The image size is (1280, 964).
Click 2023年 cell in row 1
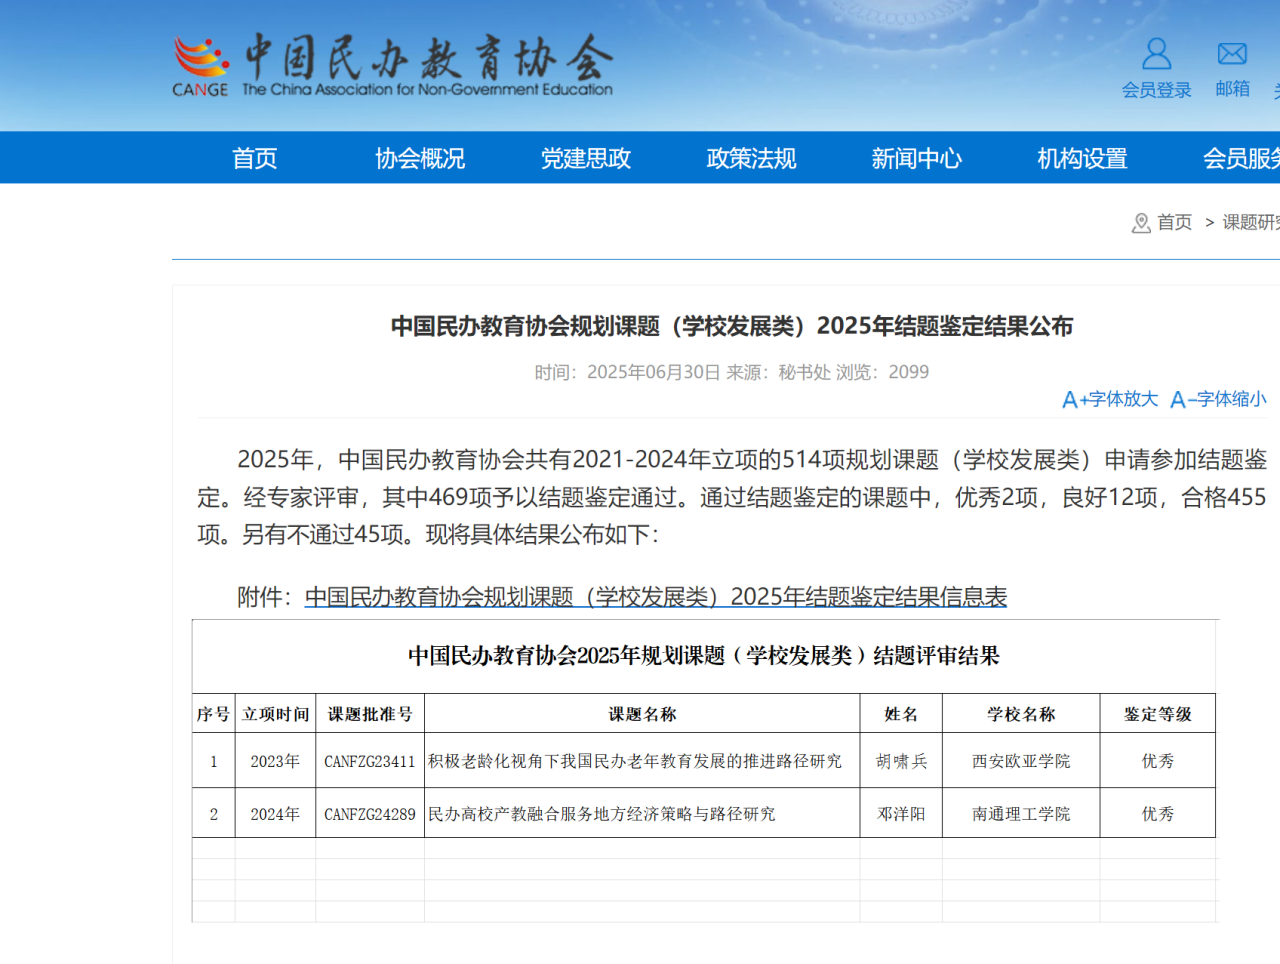coord(276,761)
